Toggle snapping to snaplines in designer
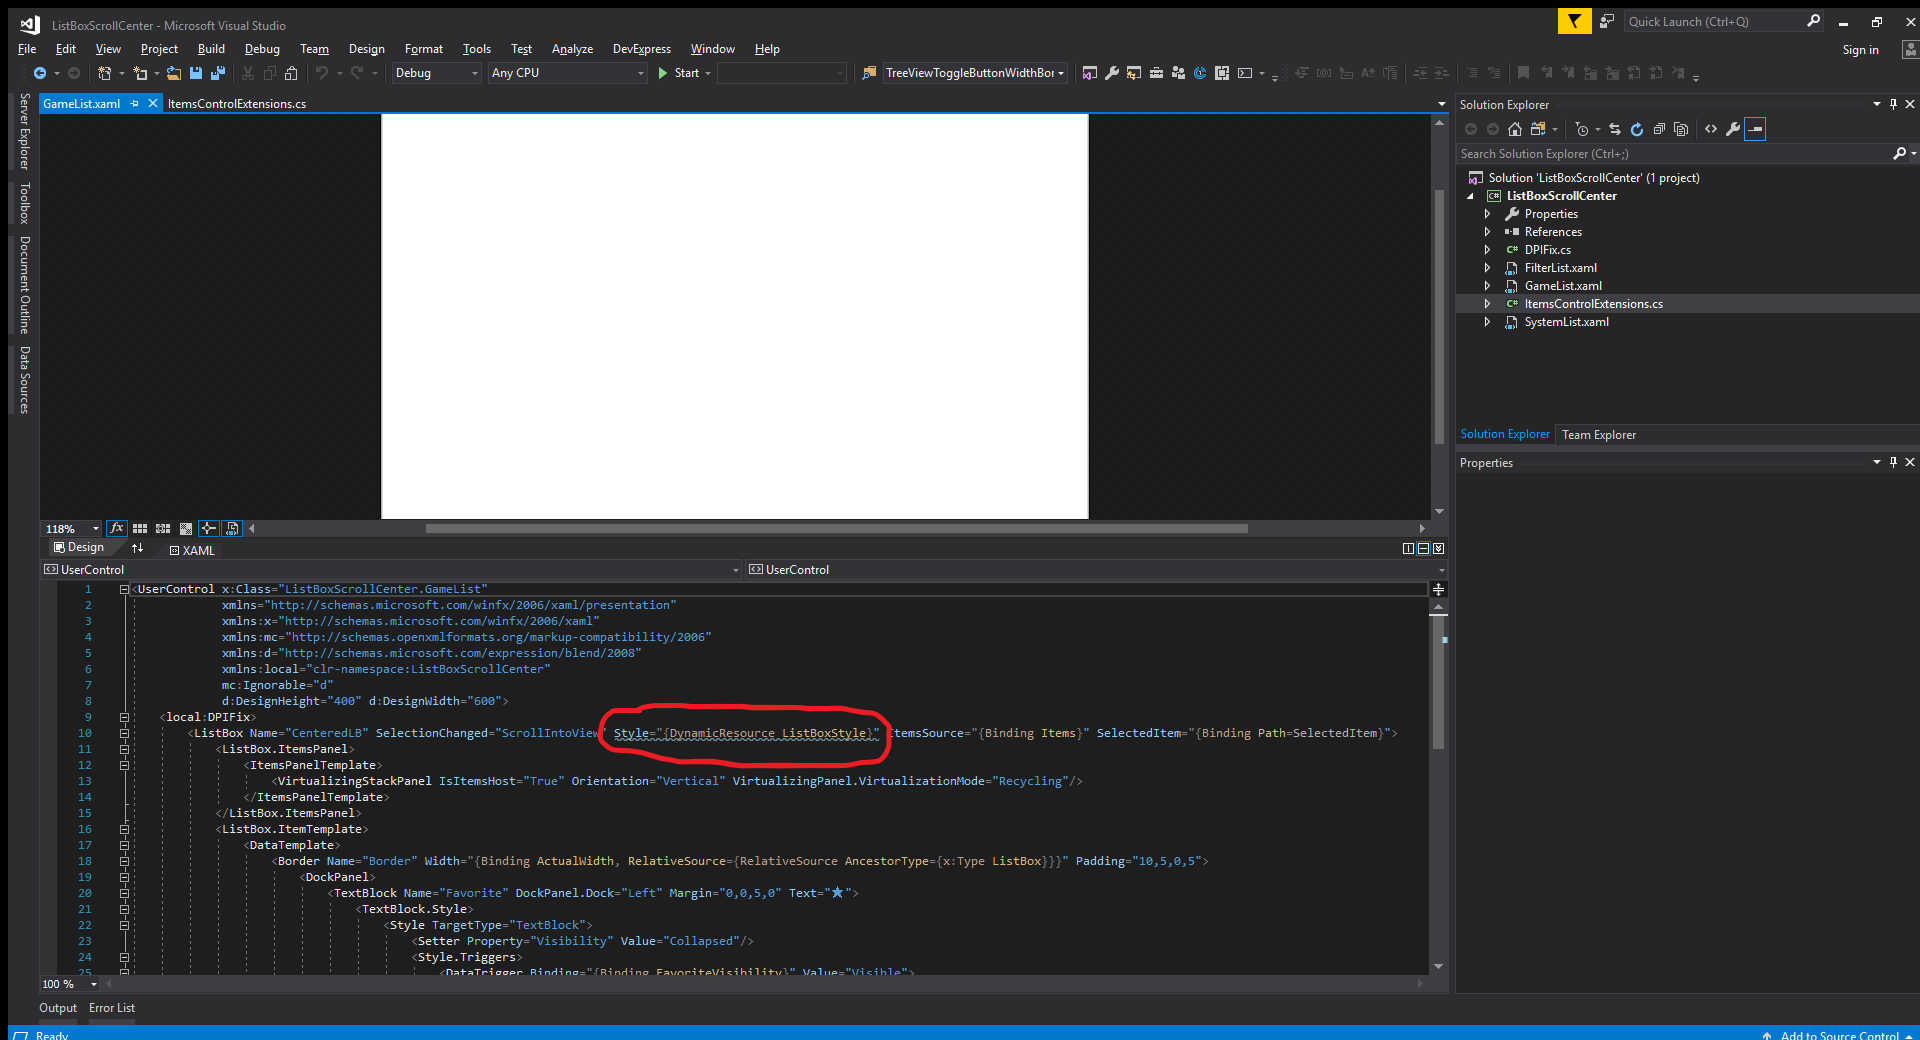 point(209,528)
